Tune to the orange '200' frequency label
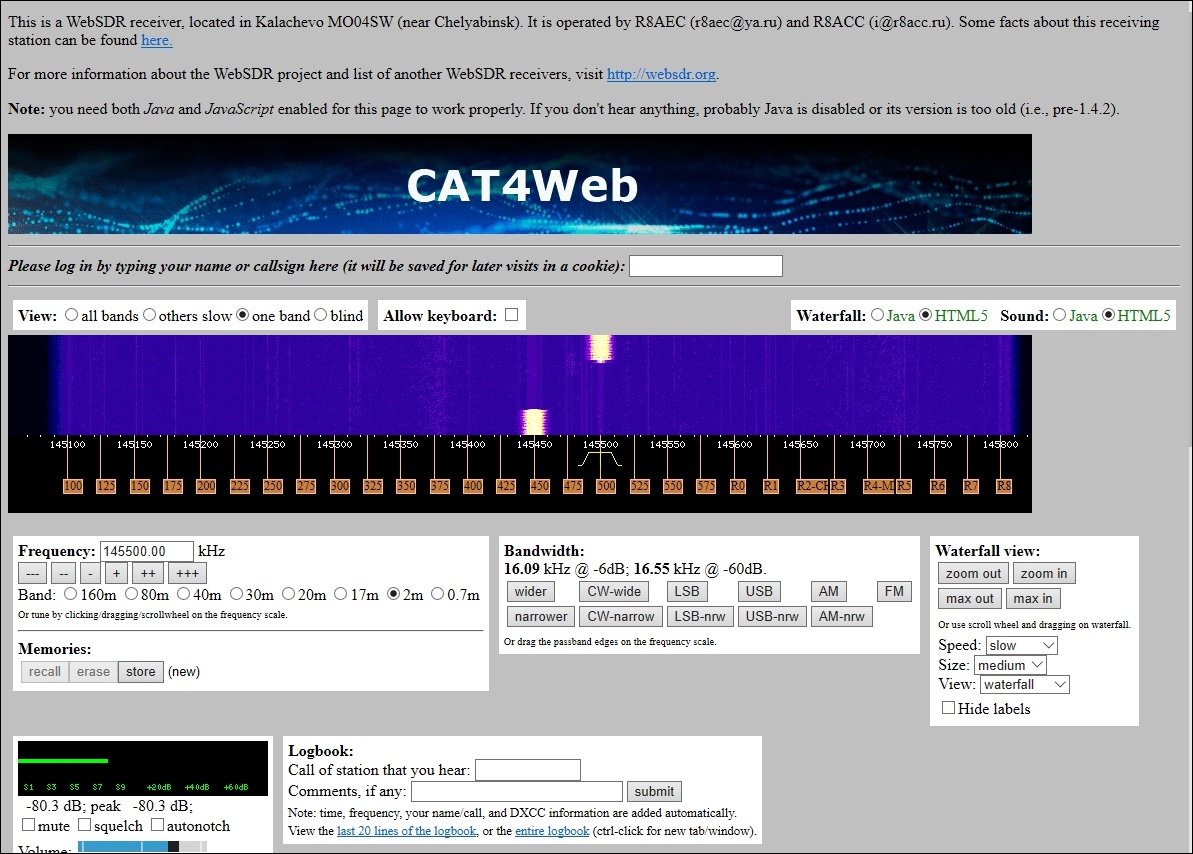The image size is (1193, 854). 205,486
